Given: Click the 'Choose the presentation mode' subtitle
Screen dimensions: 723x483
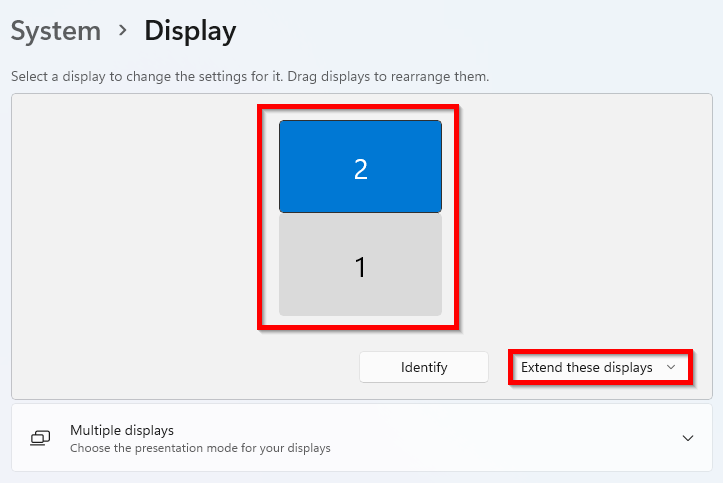Looking at the screenshot, I should point(200,448).
